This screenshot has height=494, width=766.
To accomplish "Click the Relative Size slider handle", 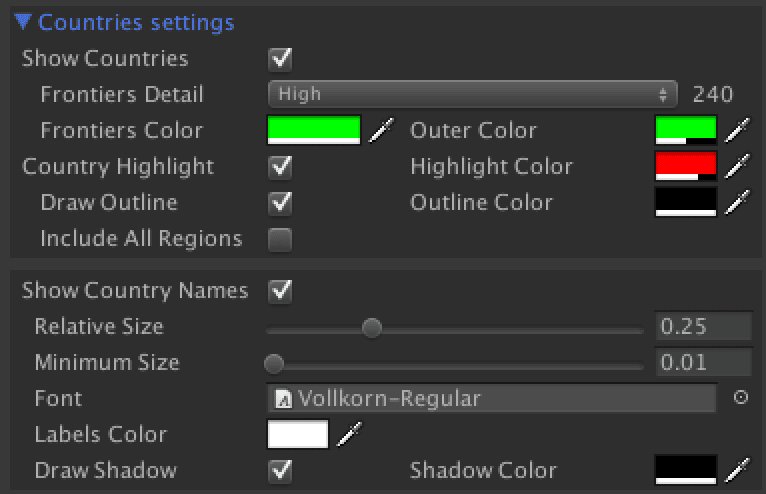I will (372, 327).
